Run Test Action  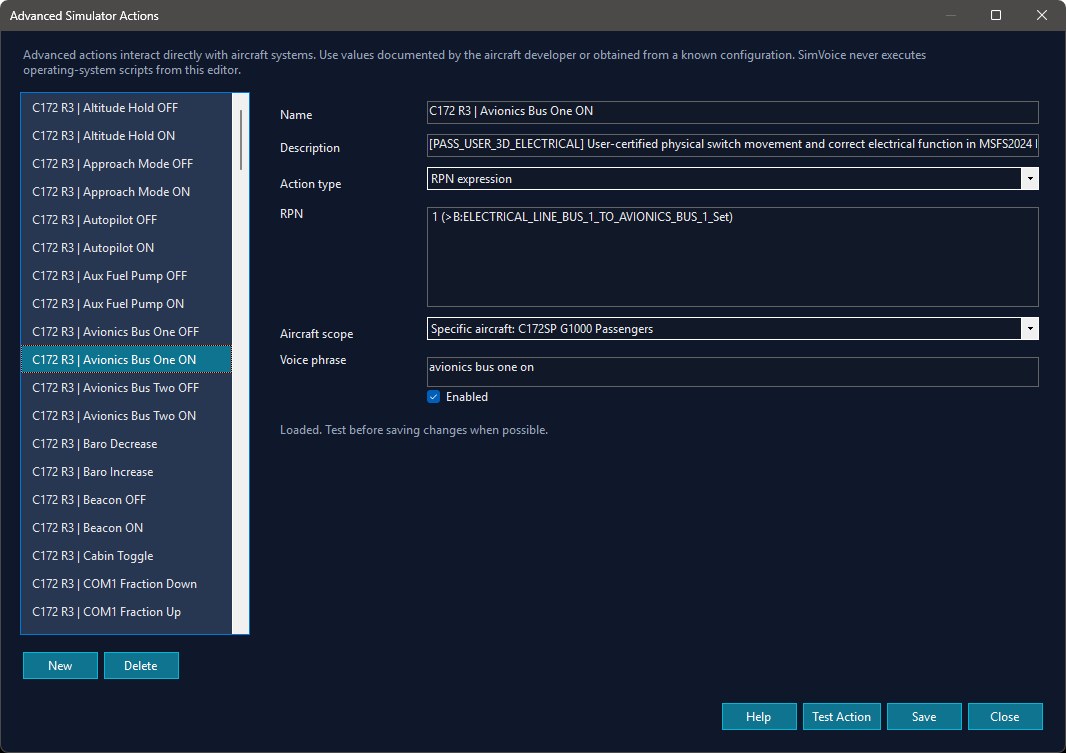(x=841, y=716)
